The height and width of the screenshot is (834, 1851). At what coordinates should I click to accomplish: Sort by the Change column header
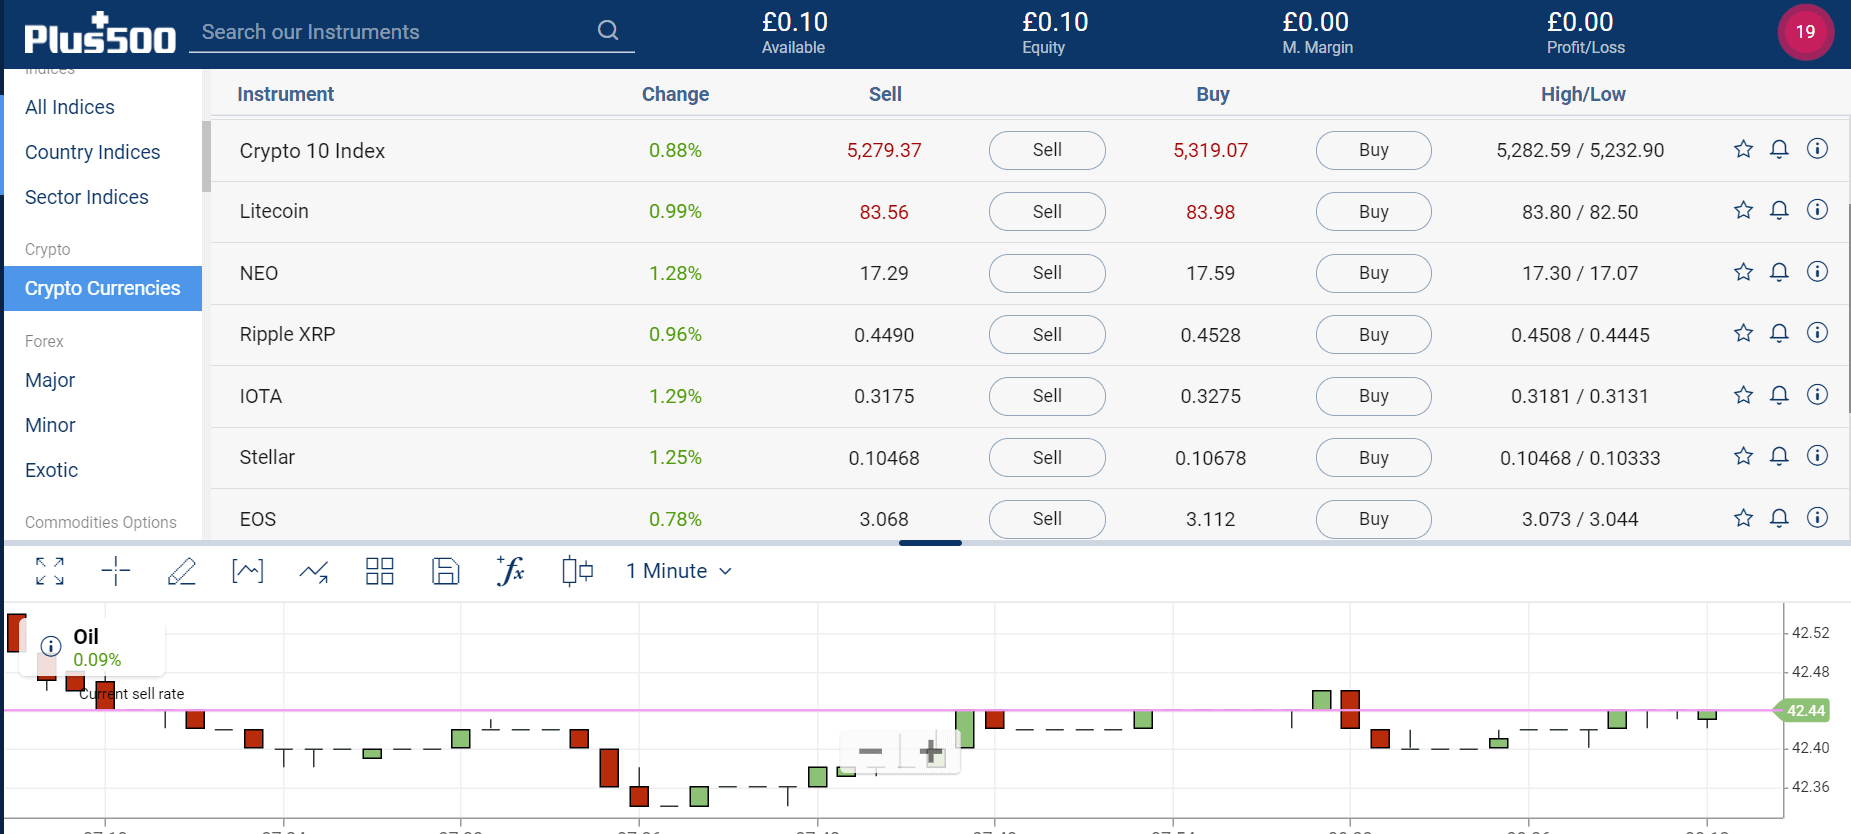(x=675, y=94)
